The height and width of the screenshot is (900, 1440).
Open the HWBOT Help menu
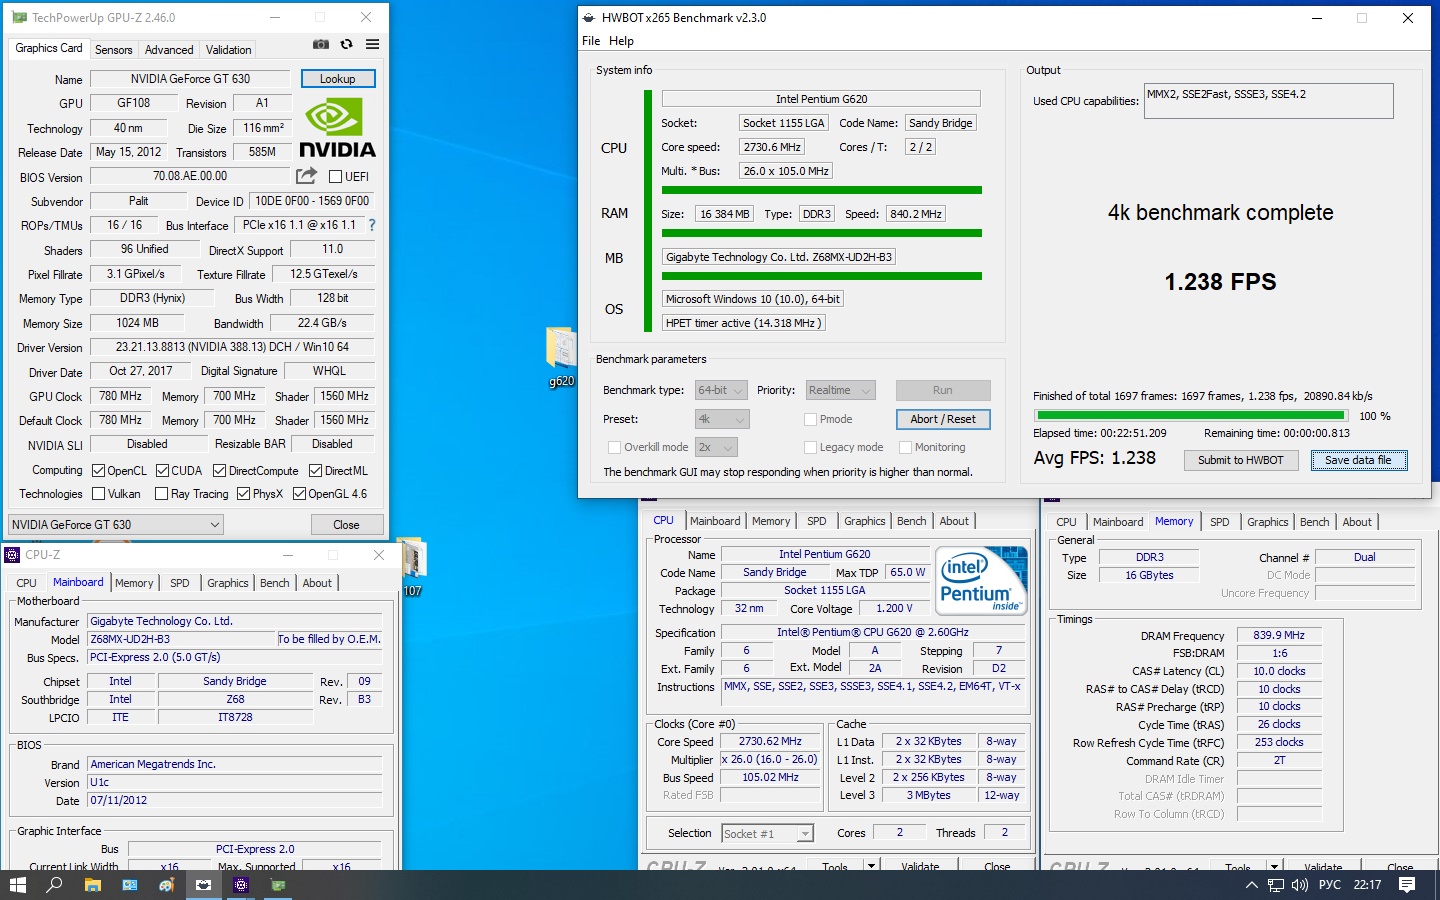[621, 41]
